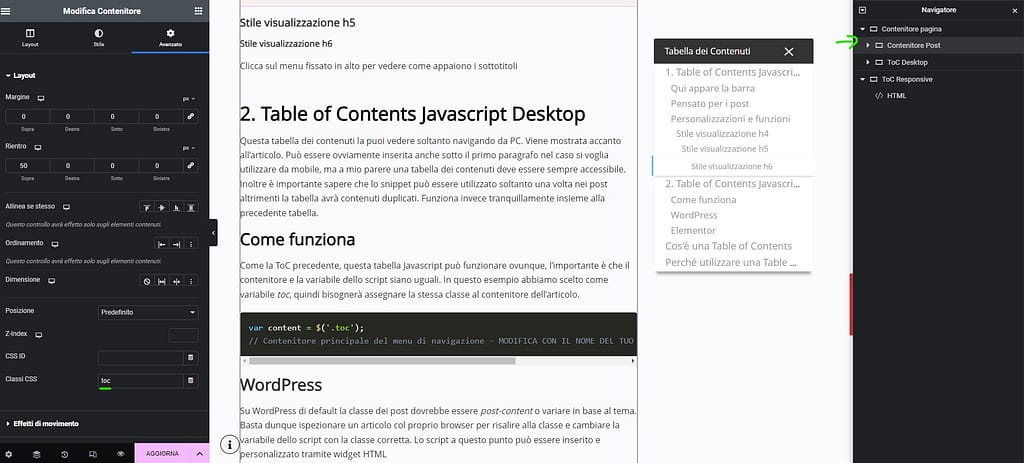Toggle linked values for Rientro

coord(190,165)
